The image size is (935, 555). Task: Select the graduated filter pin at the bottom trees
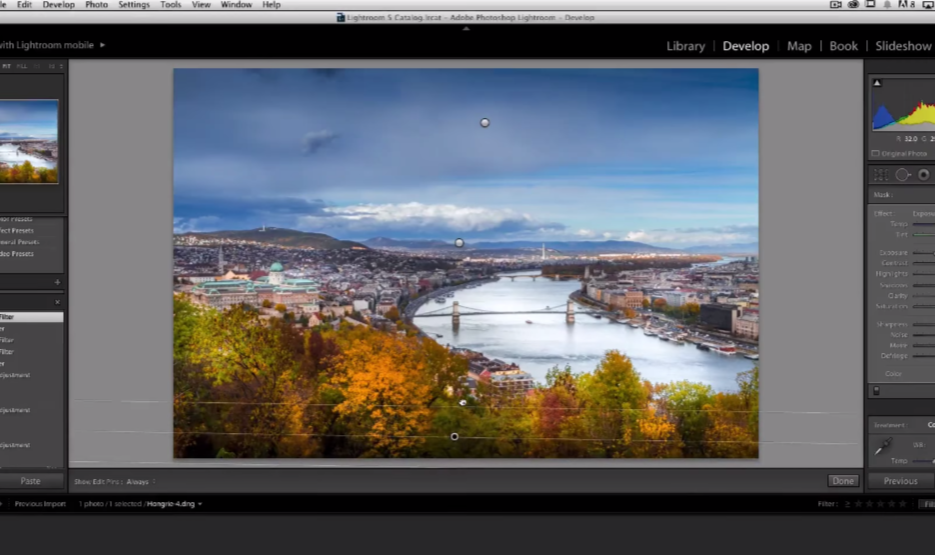pos(454,437)
